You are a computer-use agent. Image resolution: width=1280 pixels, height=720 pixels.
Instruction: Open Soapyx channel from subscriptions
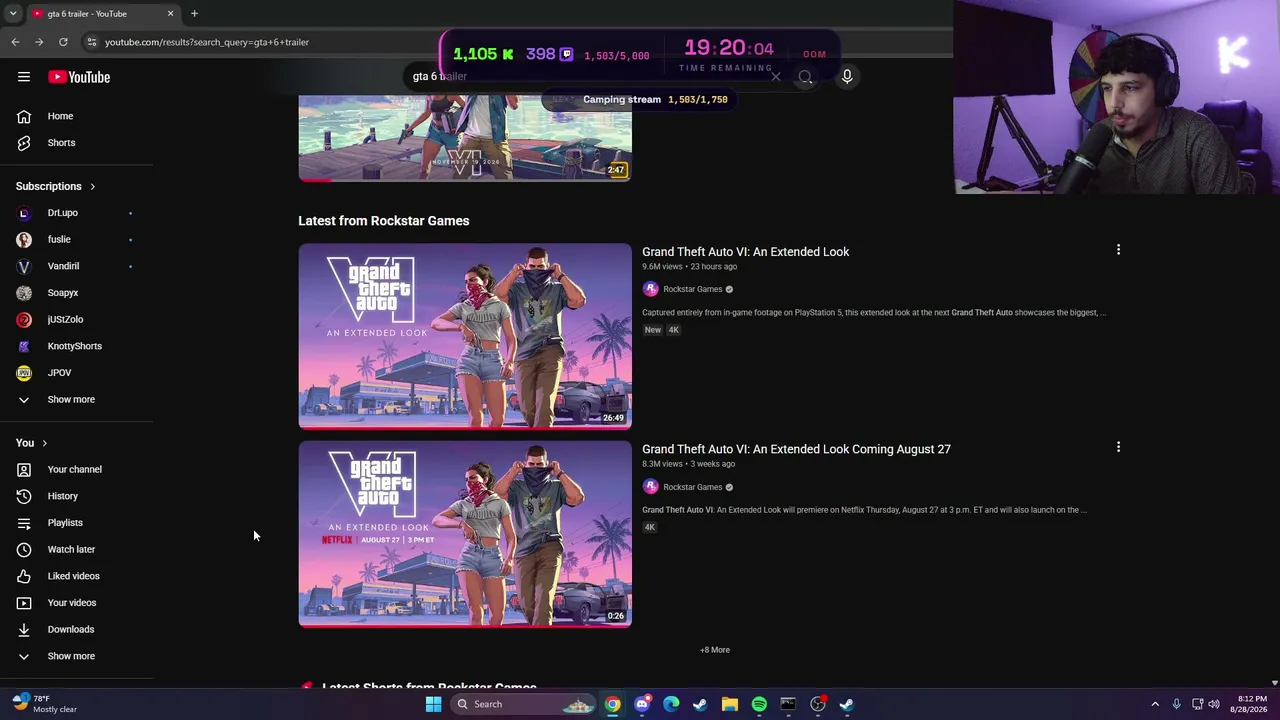point(76,293)
